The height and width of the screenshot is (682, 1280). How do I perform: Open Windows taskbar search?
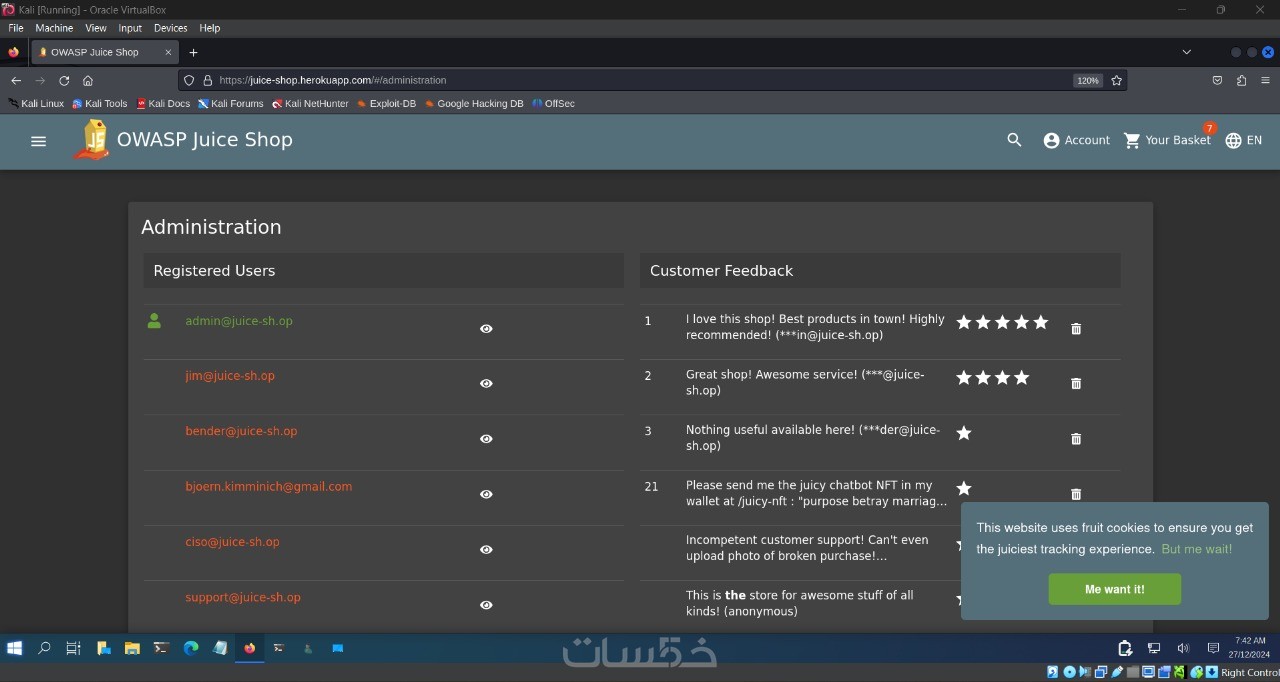point(44,648)
